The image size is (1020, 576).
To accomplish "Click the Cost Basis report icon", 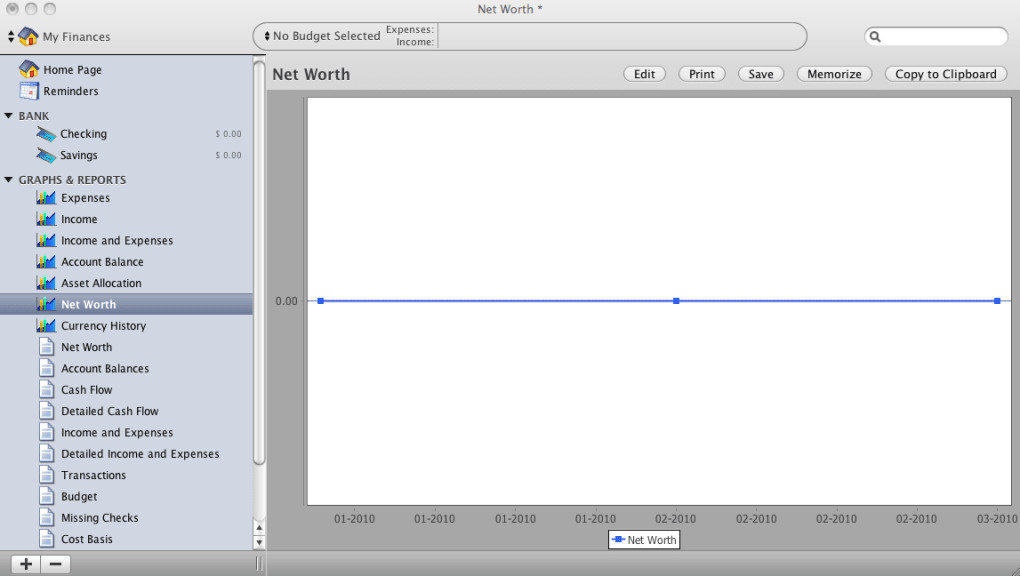I will pos(46,539).
